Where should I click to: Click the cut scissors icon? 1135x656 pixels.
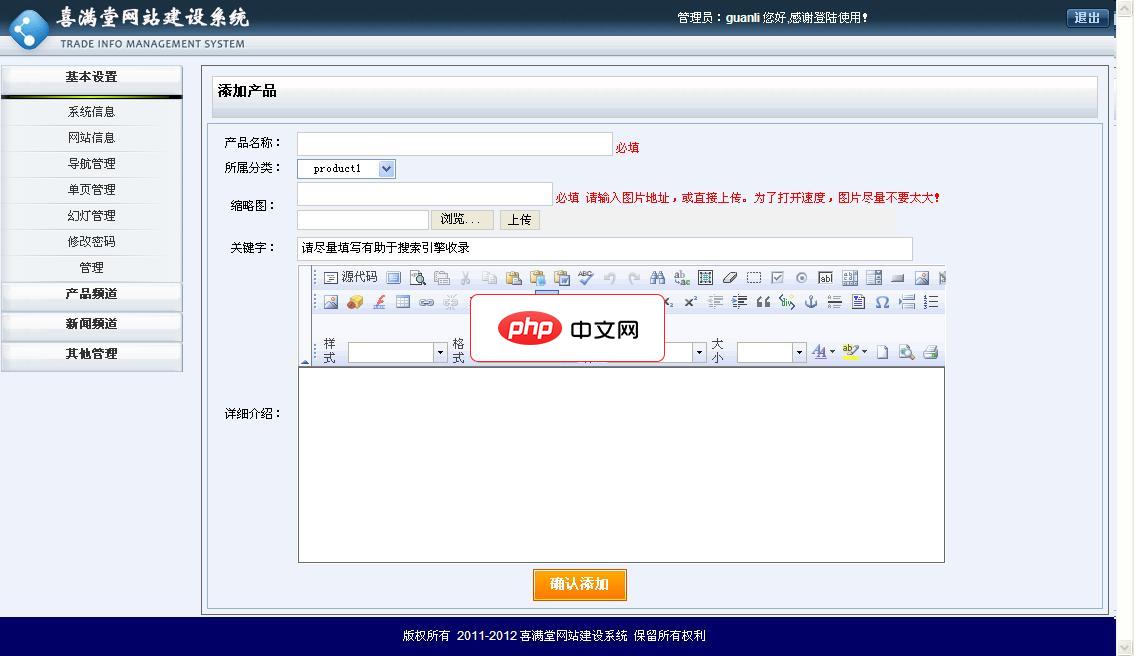point(465,277)
